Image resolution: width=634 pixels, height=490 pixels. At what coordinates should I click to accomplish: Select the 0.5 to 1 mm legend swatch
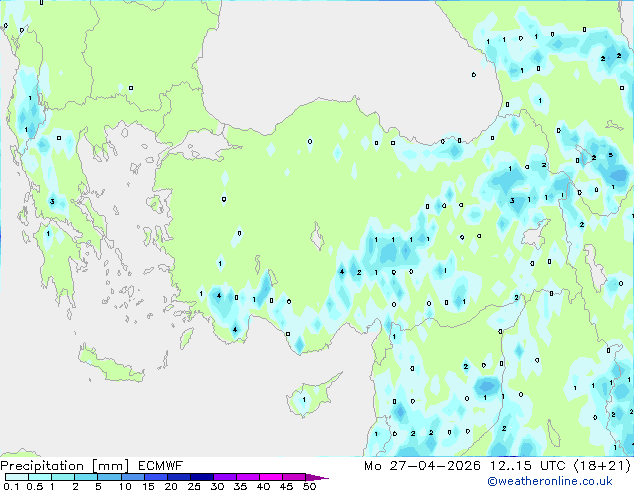pos(40,477)
